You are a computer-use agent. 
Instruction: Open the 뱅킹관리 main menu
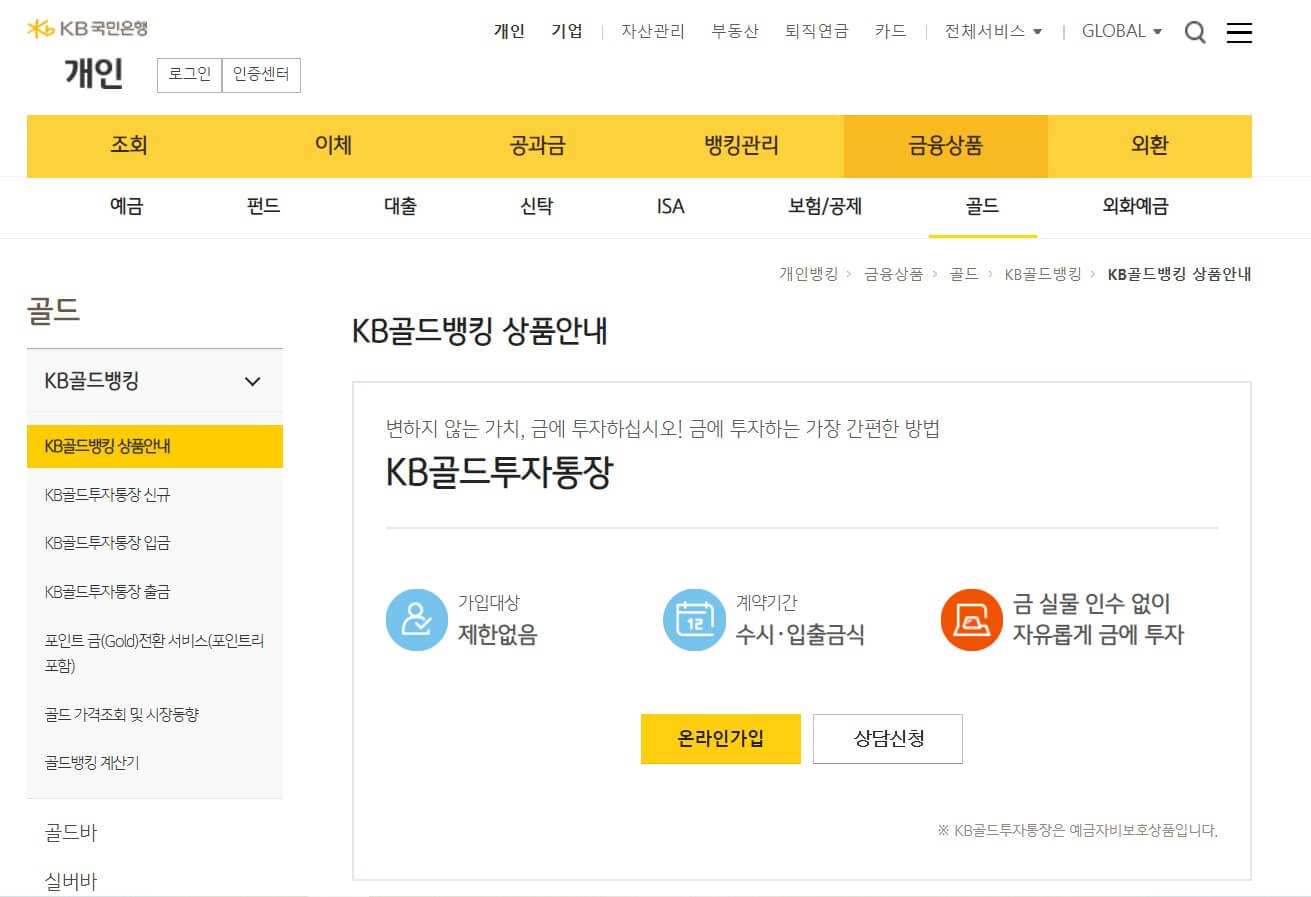pos(741,146)
